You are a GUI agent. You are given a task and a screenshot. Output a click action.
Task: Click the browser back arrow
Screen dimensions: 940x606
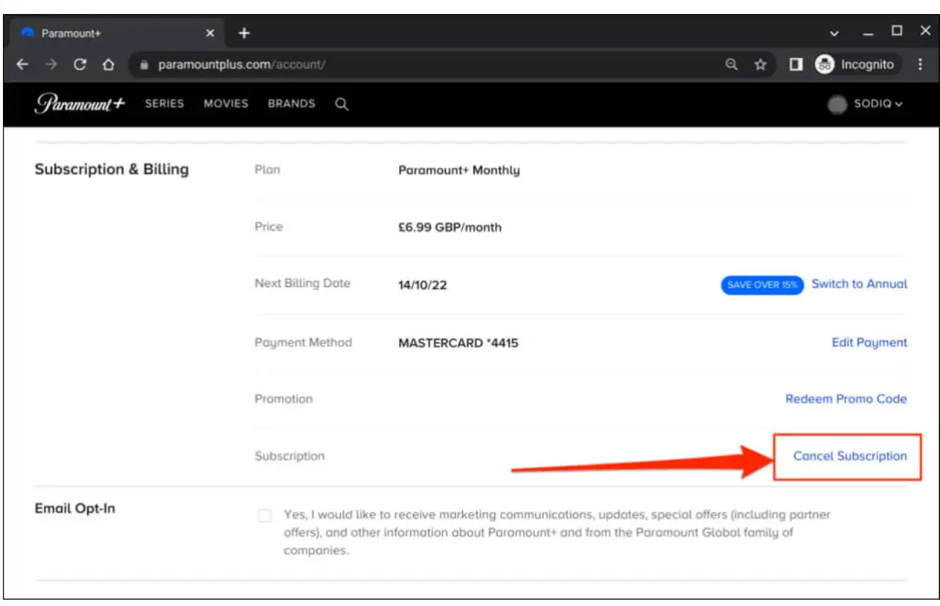point(23,64)
